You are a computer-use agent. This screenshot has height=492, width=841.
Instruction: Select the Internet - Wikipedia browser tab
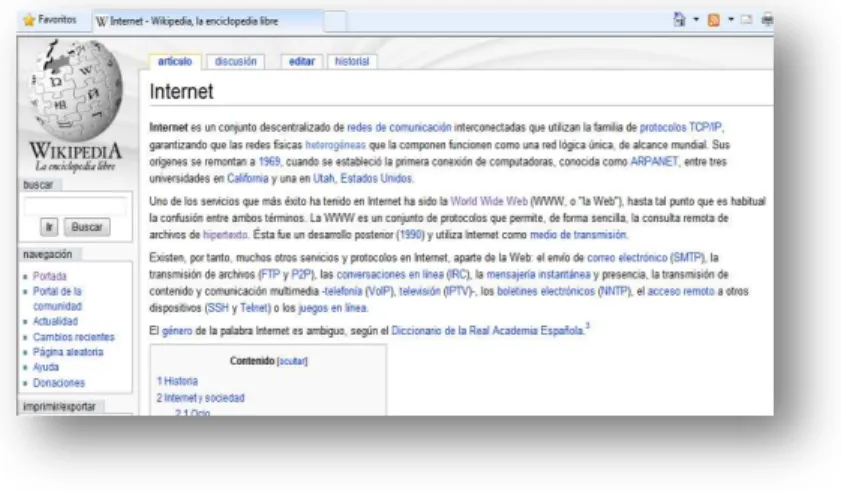(x=208, y=21)
